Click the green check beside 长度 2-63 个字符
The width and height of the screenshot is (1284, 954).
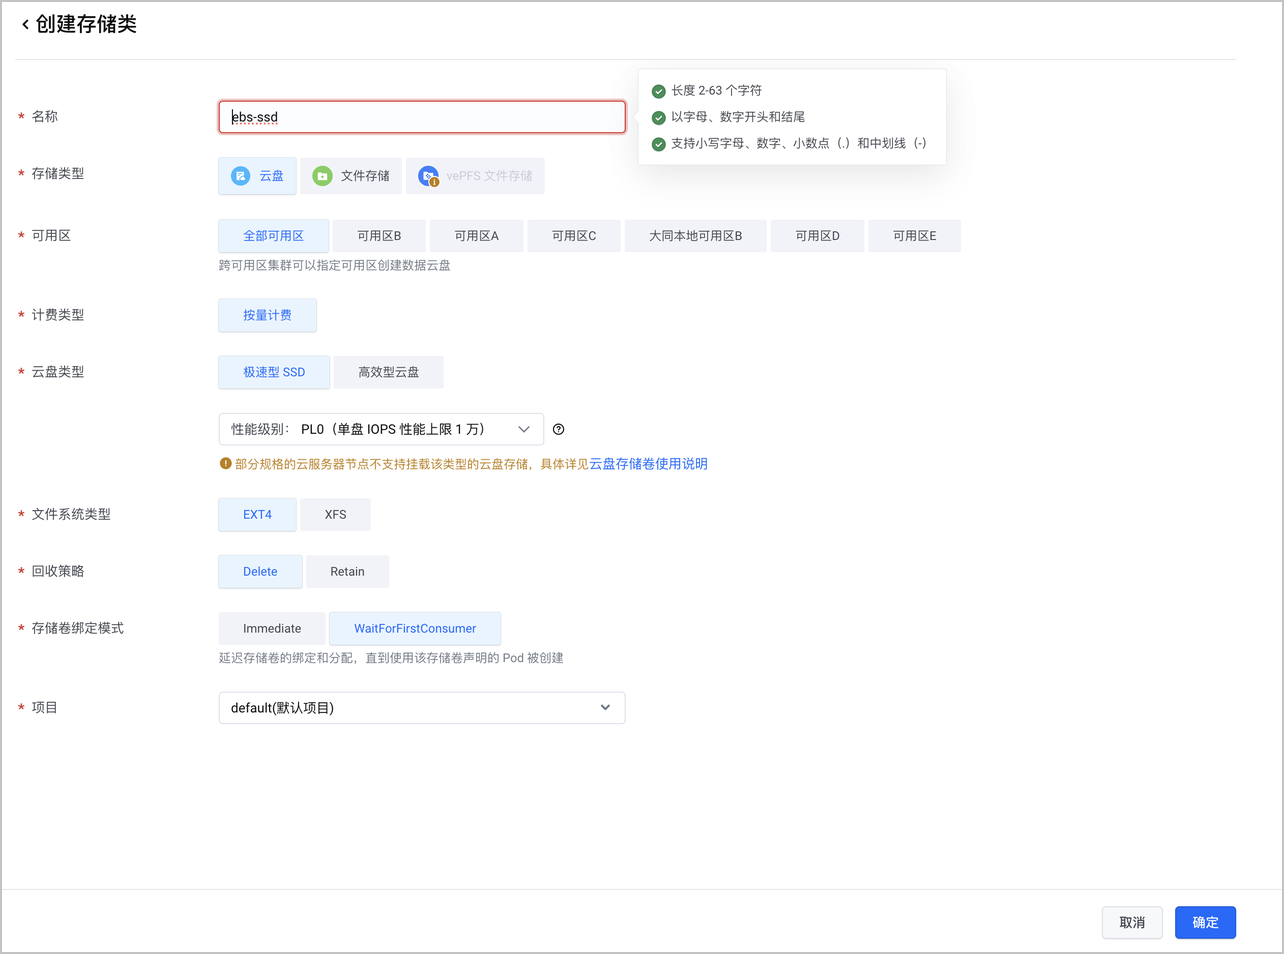tap(658, 91)
